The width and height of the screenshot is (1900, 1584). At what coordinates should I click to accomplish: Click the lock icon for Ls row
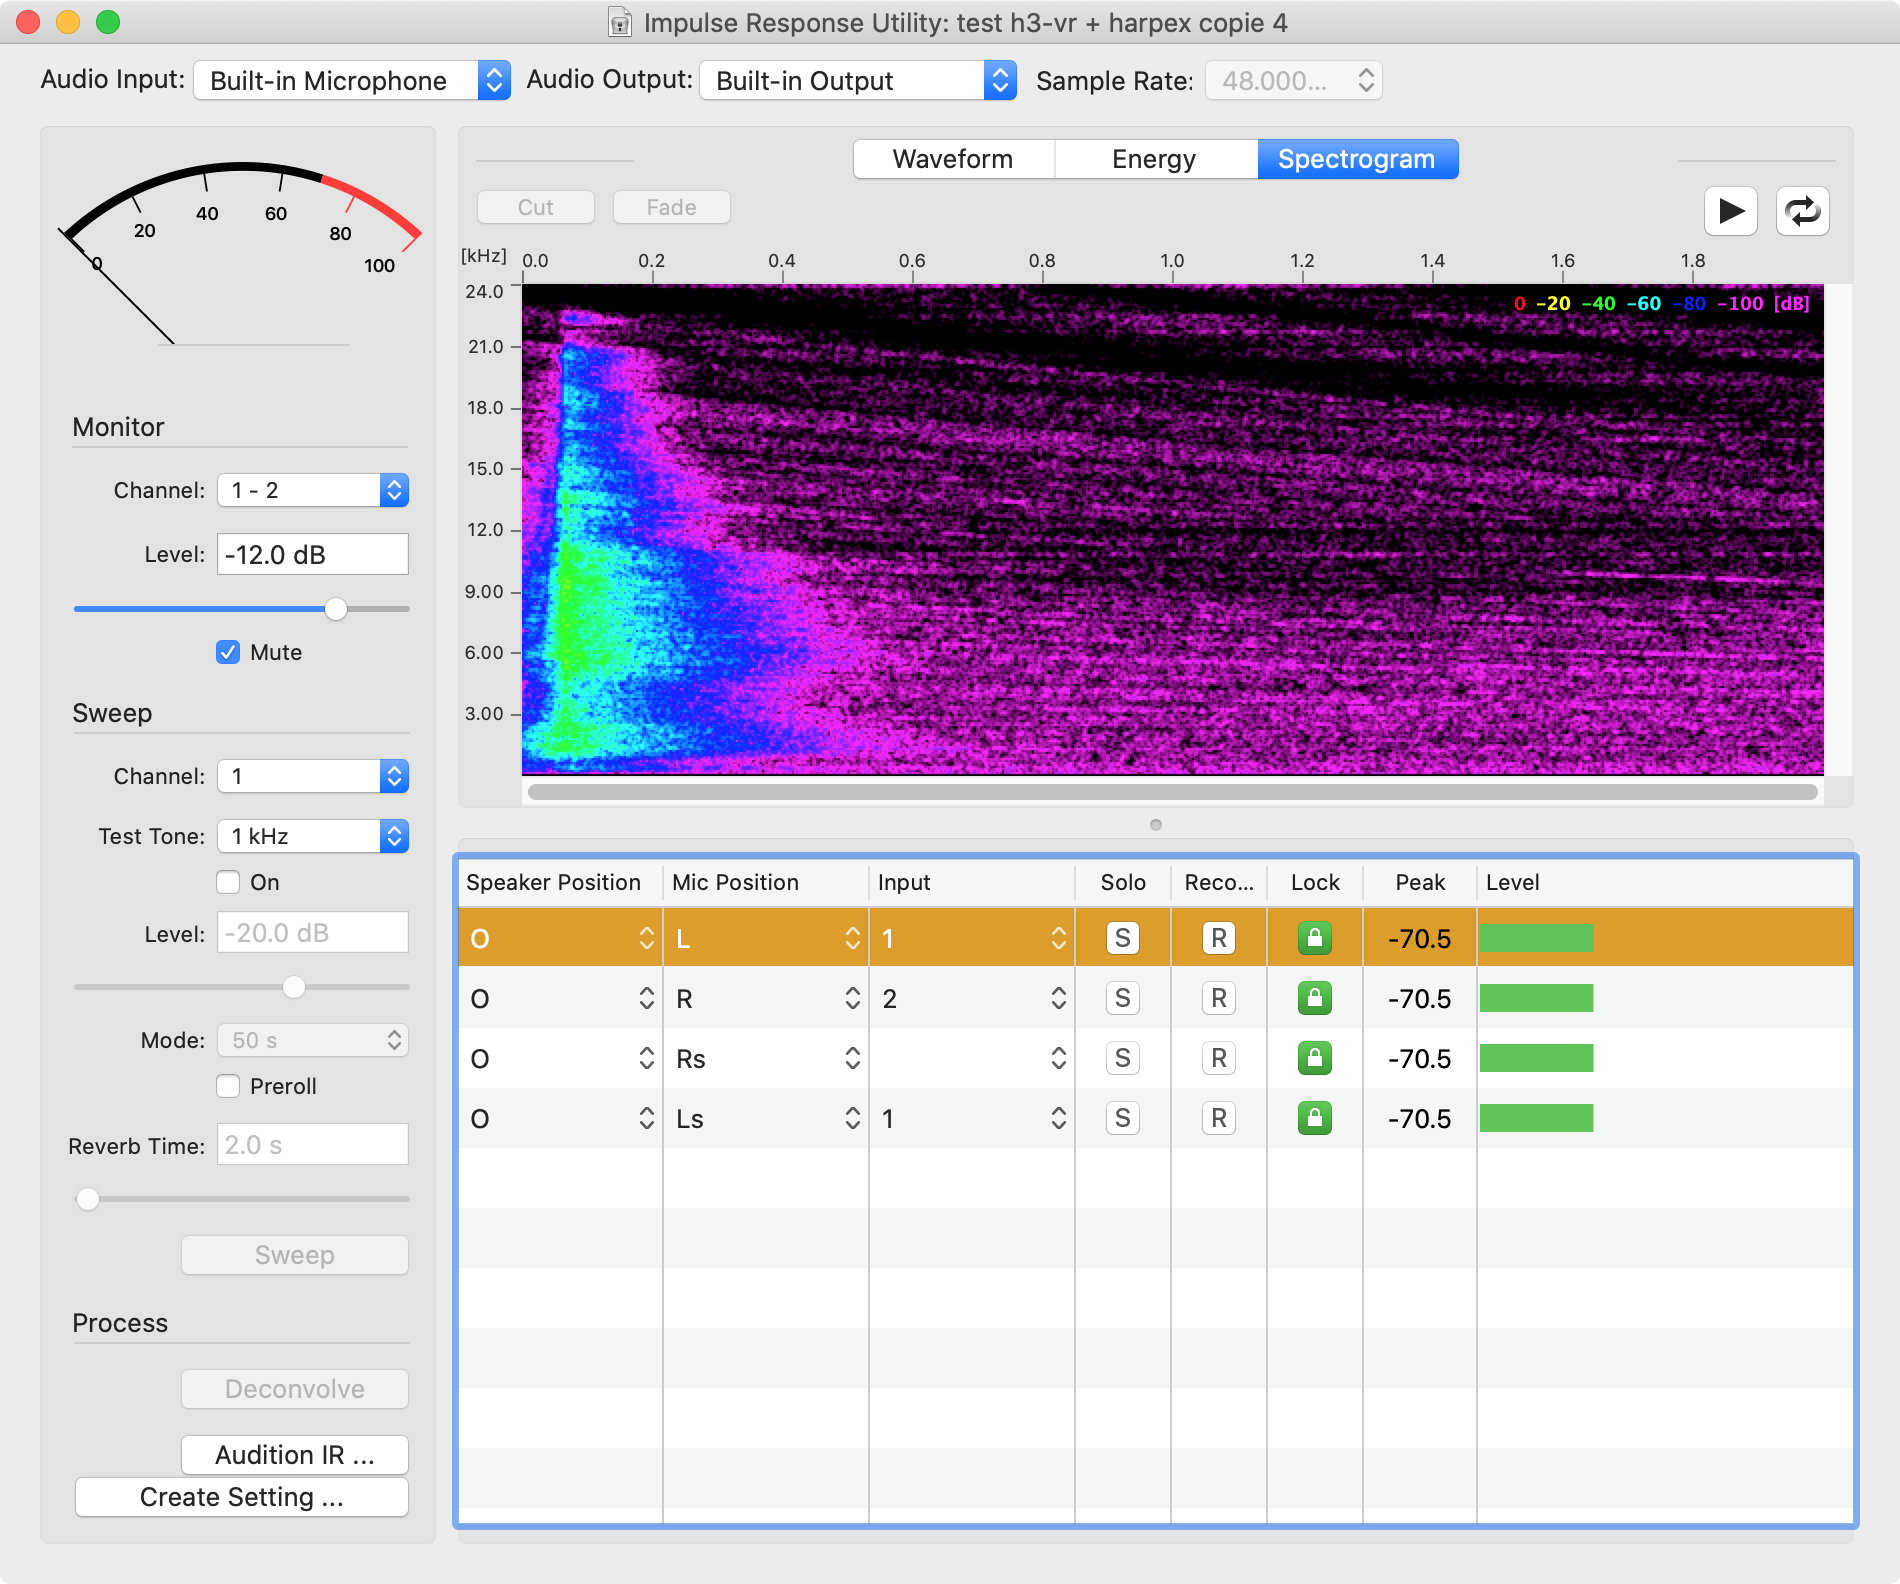pos(1314,1118)
